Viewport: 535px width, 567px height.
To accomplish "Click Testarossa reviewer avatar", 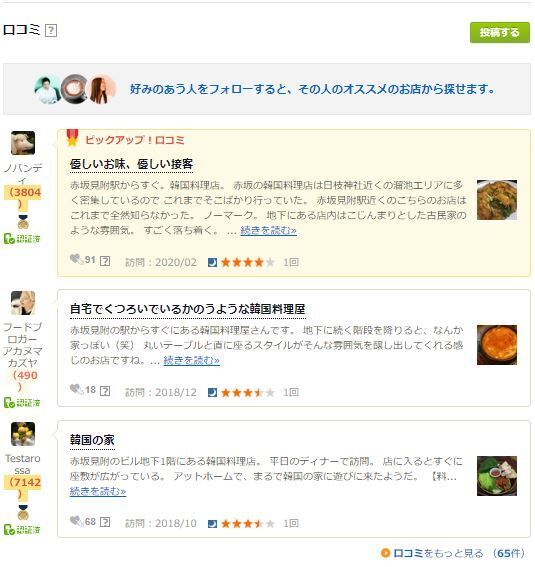I will click(x=23, y=434).
